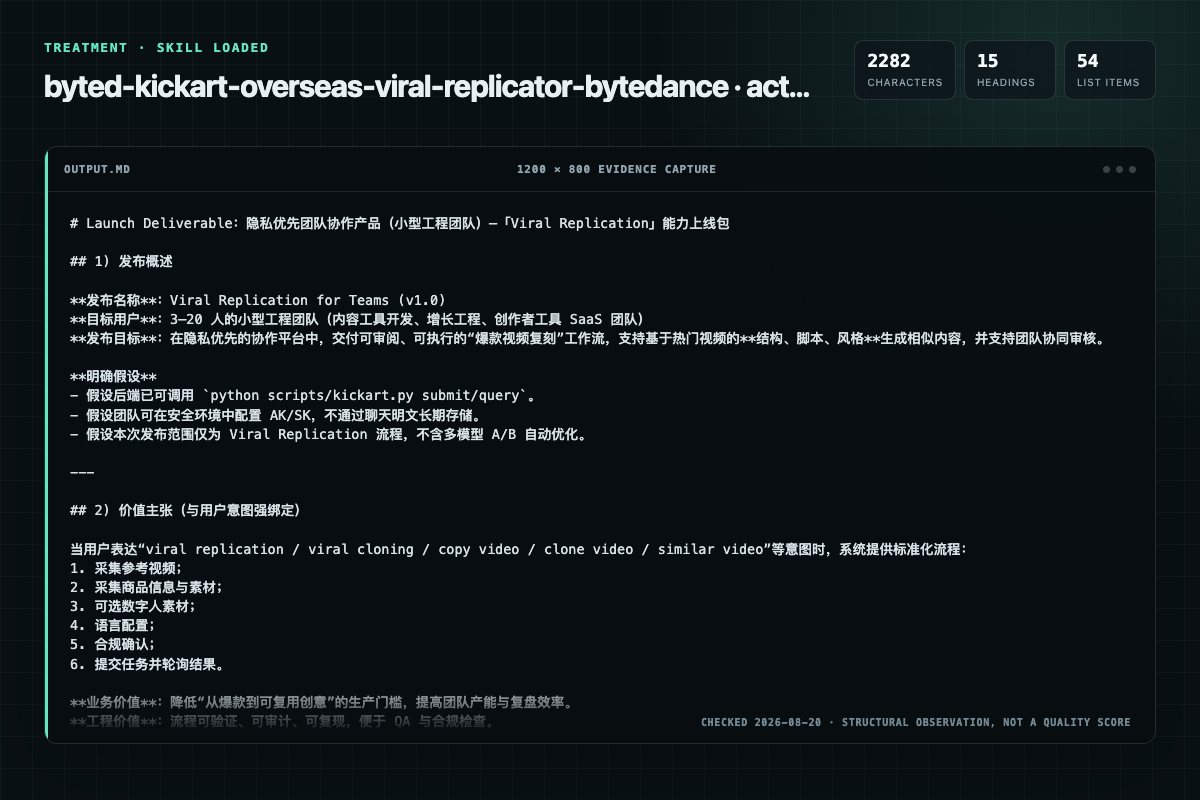Screen dimensions: 1200x800
Task: Click the OUTPUT.MD file label
Action: pos(97,169)
